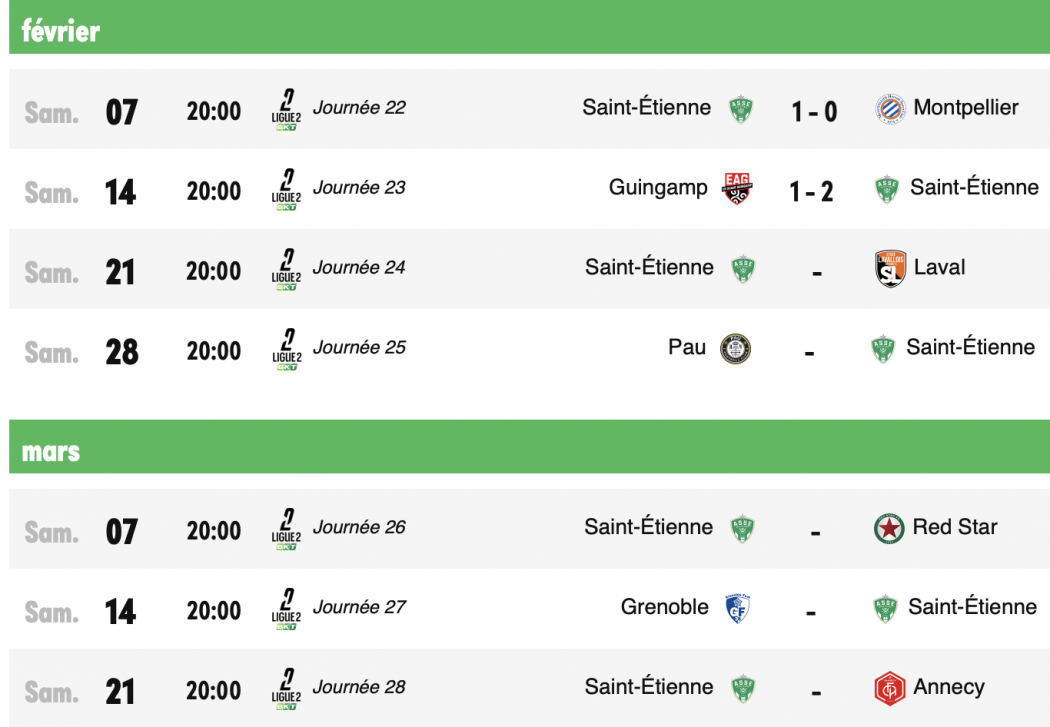Open the 1 - 2 score at Guingamp
The height and width of the screenshot is (727, 1050).
pos(811,191)
